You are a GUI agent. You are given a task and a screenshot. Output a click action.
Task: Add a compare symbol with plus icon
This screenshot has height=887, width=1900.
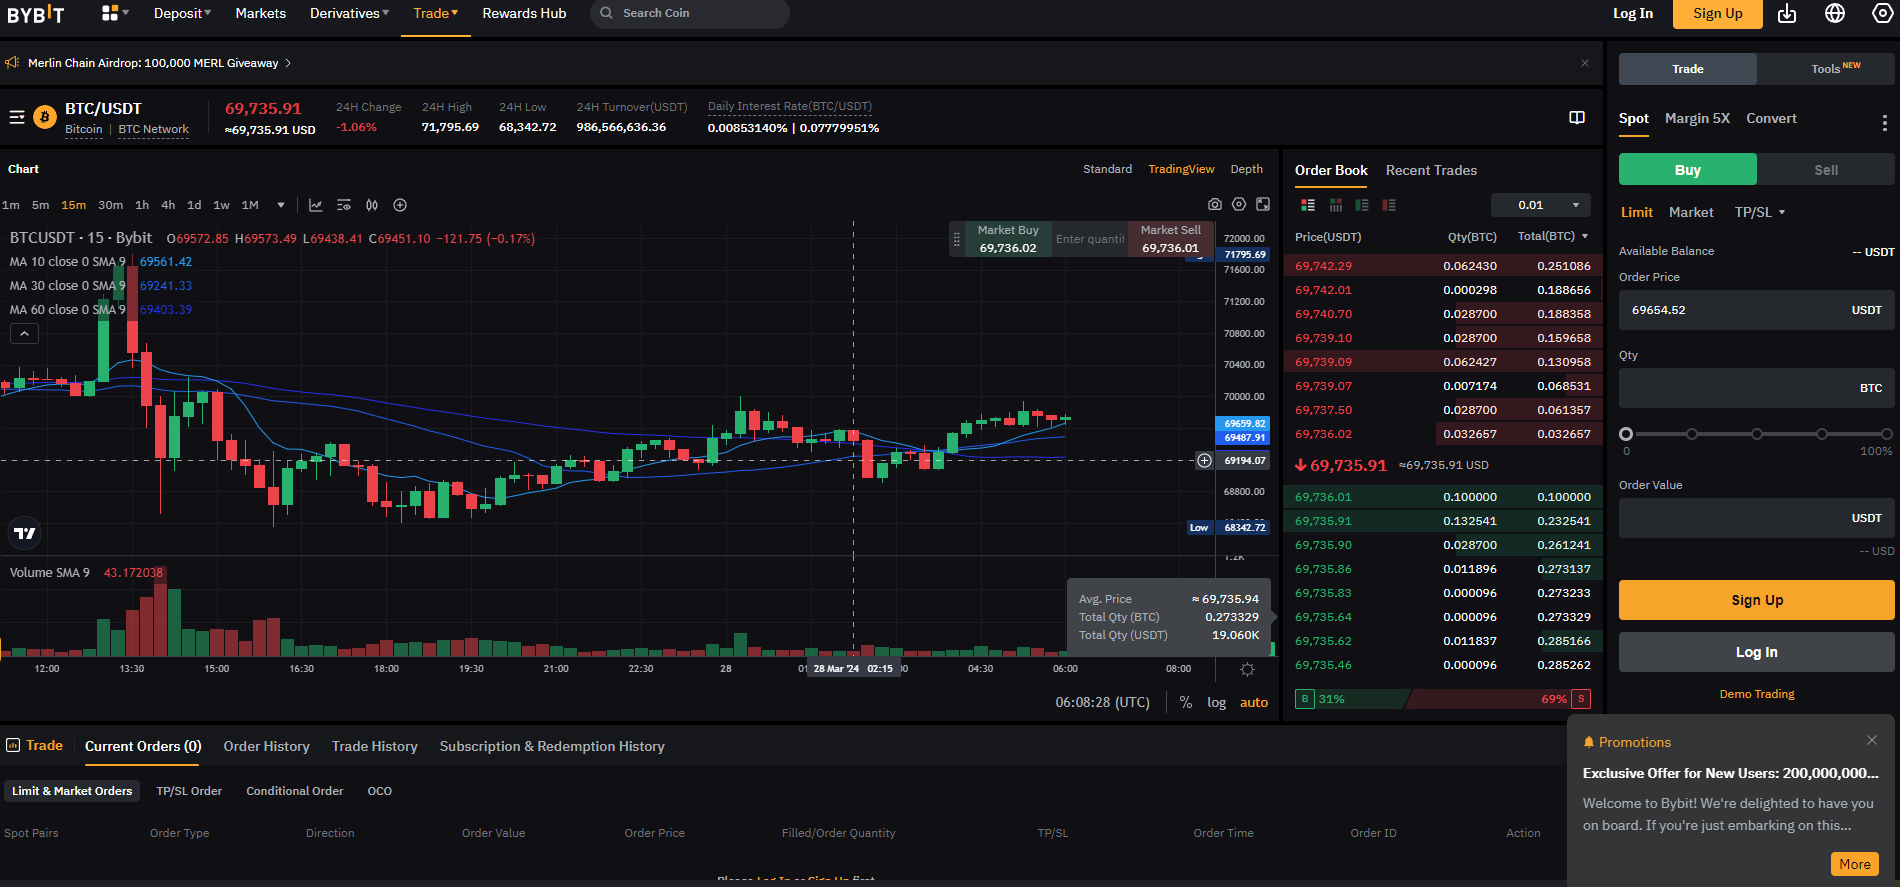400,205
